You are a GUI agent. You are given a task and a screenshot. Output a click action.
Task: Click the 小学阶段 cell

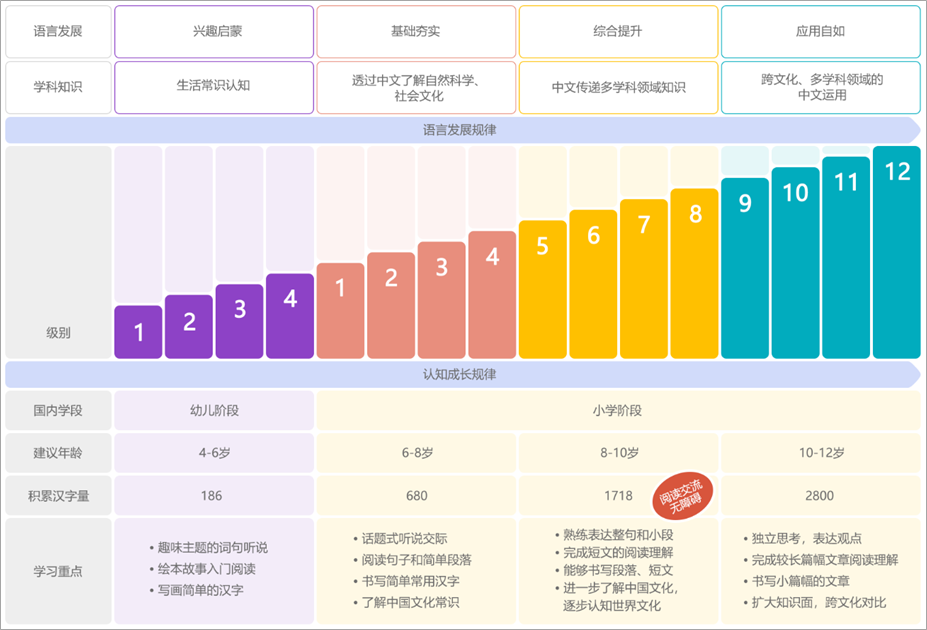(x=618, y=410)
